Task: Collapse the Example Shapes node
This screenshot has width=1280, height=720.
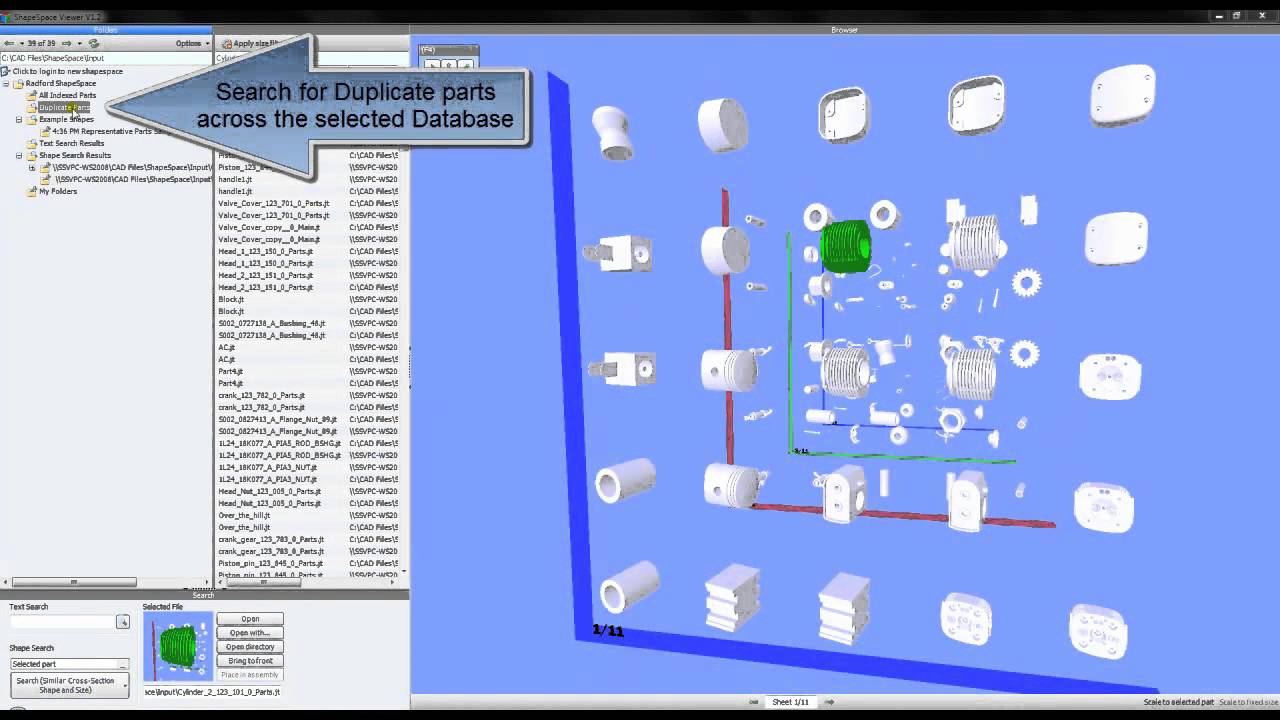Action: coord(18,119)
